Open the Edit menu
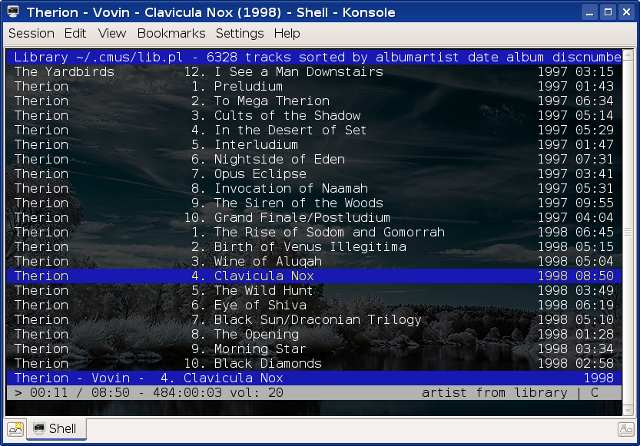Image resolution: width=640 pixels, height=446 pixels. click(x=75, y=33)
